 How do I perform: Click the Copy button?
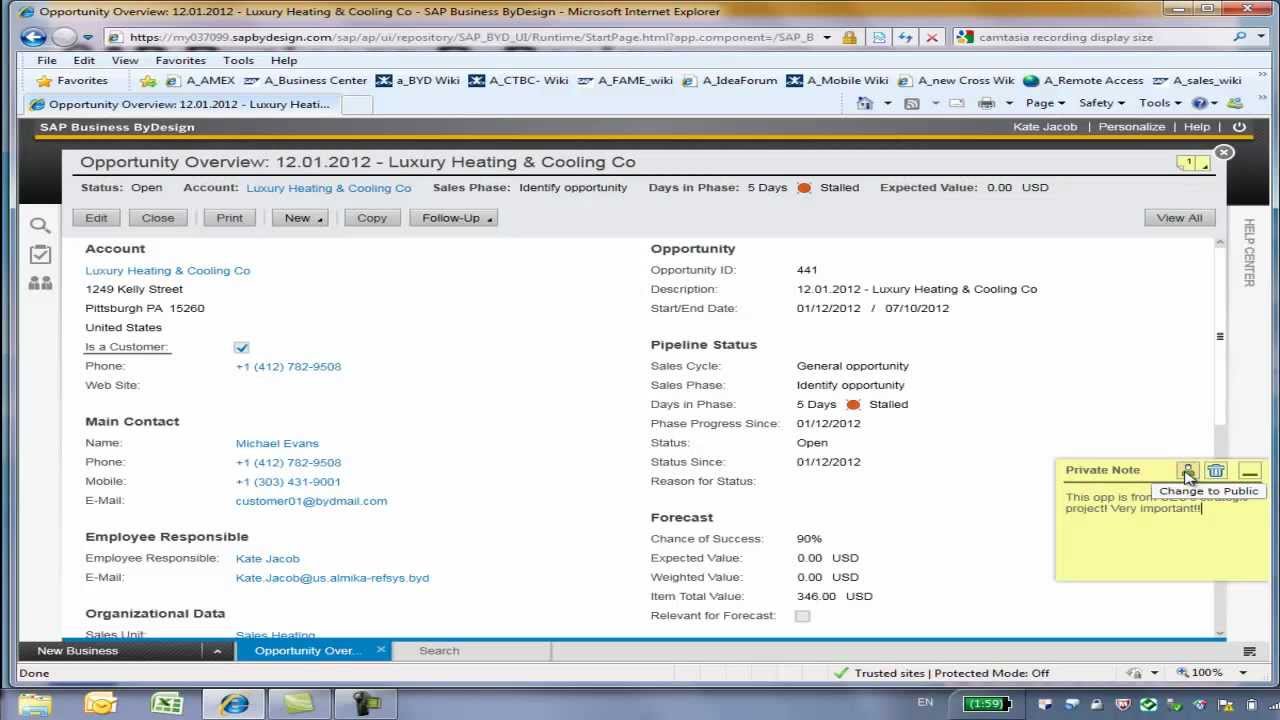click(372, 218)
